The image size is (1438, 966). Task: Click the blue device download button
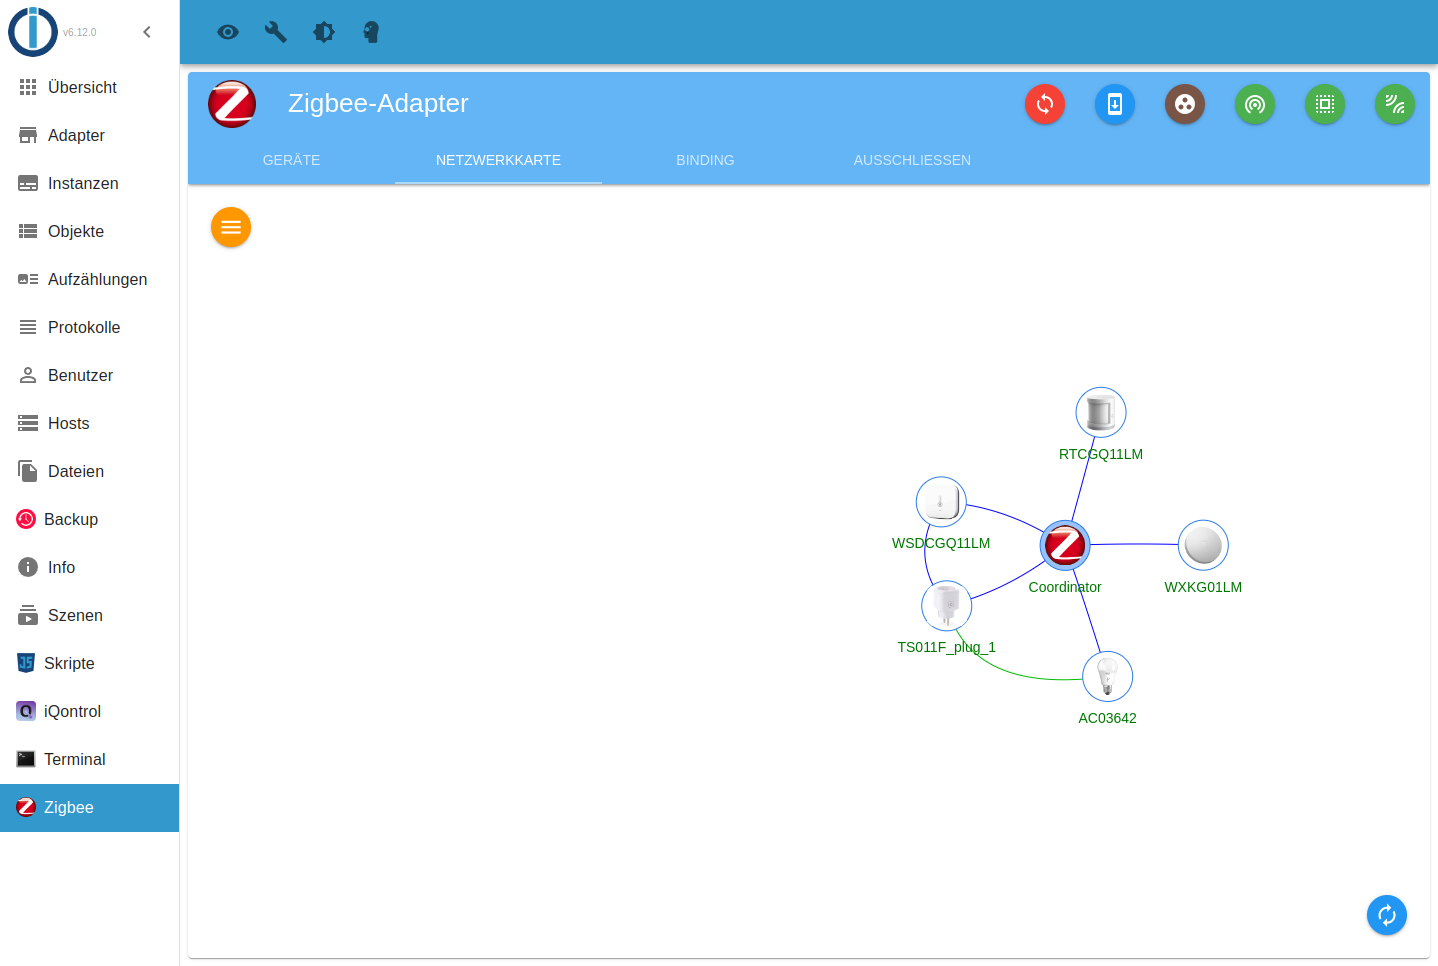click(x=1115, y=104)
